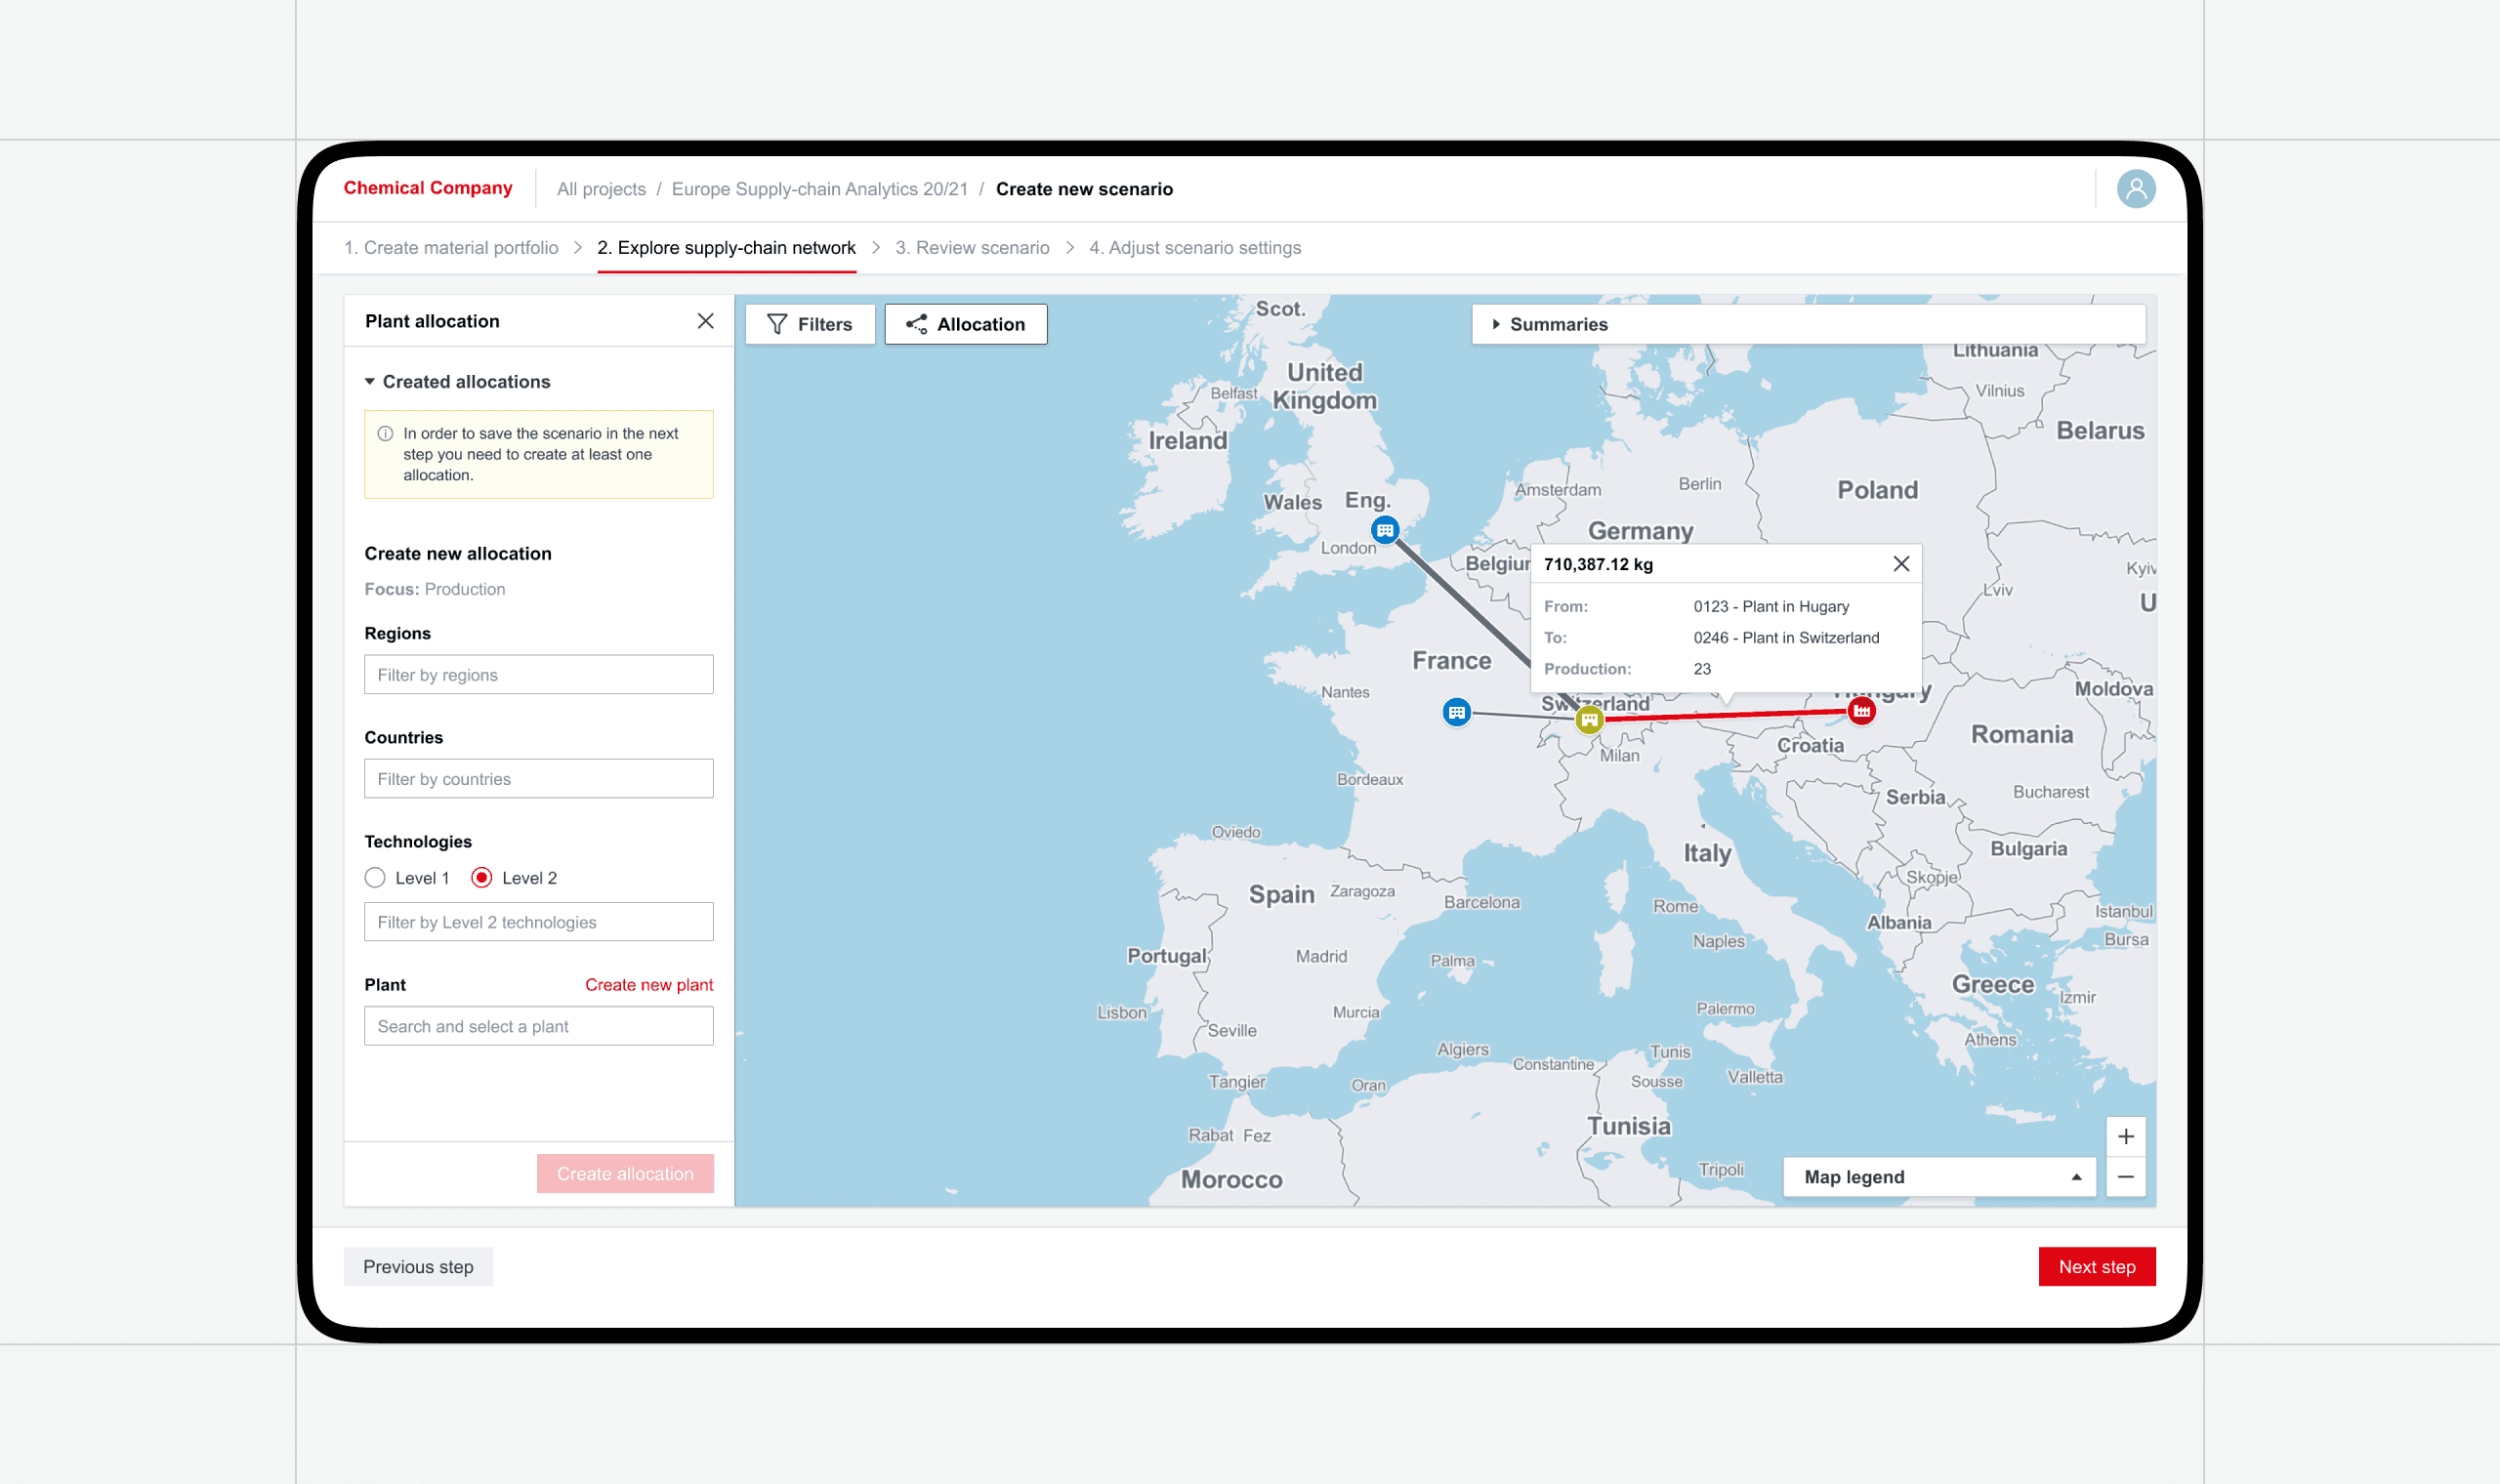Go to step 1 Create material portfolio

pyautogui.click(x=451, y=248)
